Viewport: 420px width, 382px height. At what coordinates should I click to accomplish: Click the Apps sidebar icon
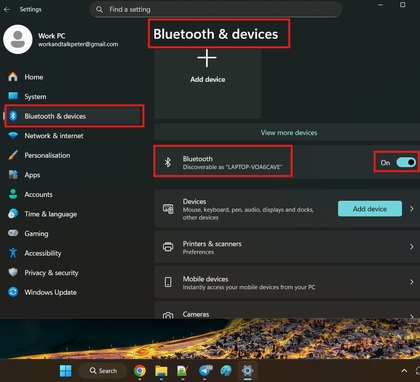13,175
